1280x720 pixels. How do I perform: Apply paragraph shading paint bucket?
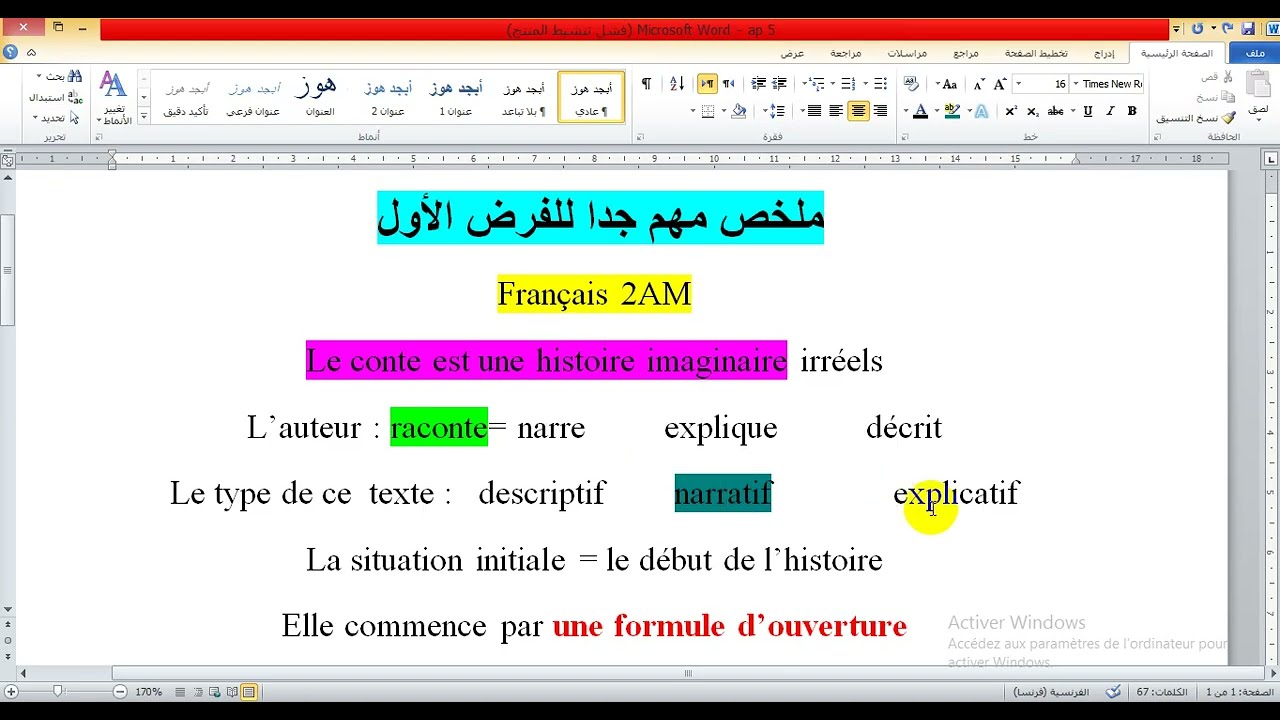tap(738, 111)
